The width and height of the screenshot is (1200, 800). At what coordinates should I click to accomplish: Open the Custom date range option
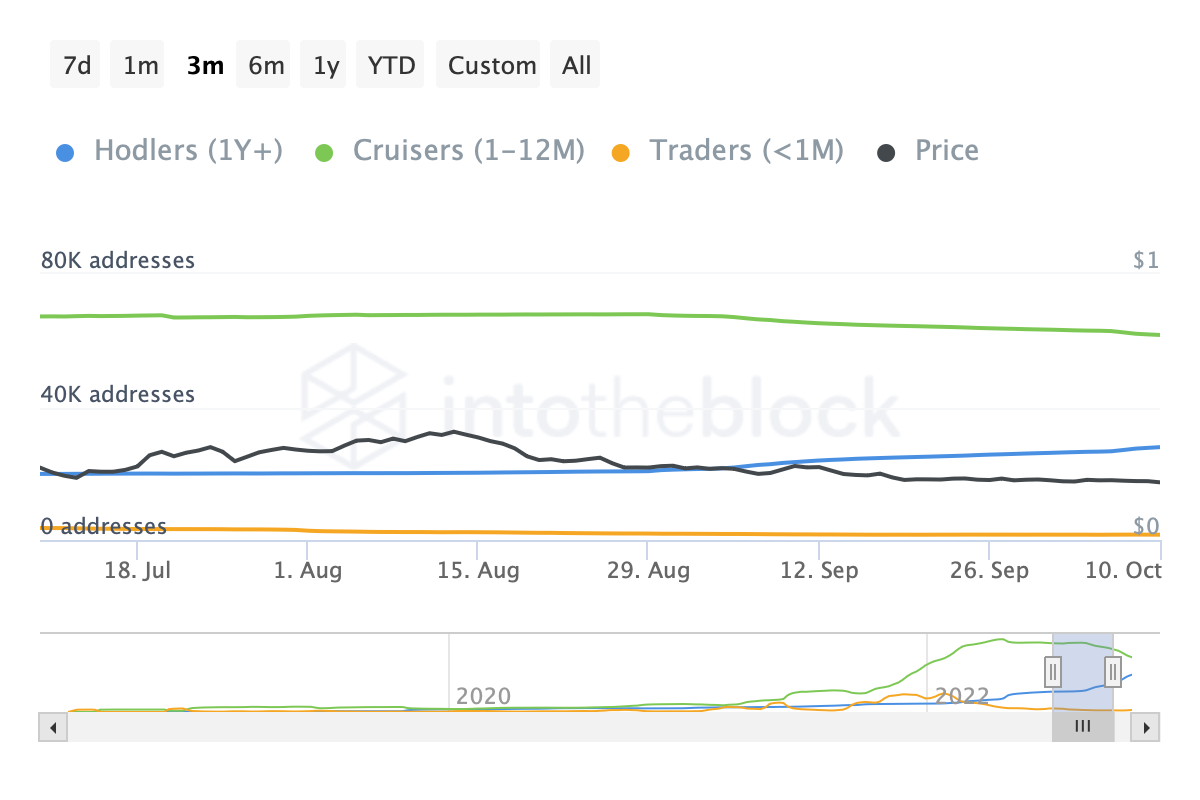click(x=492, y=66)
